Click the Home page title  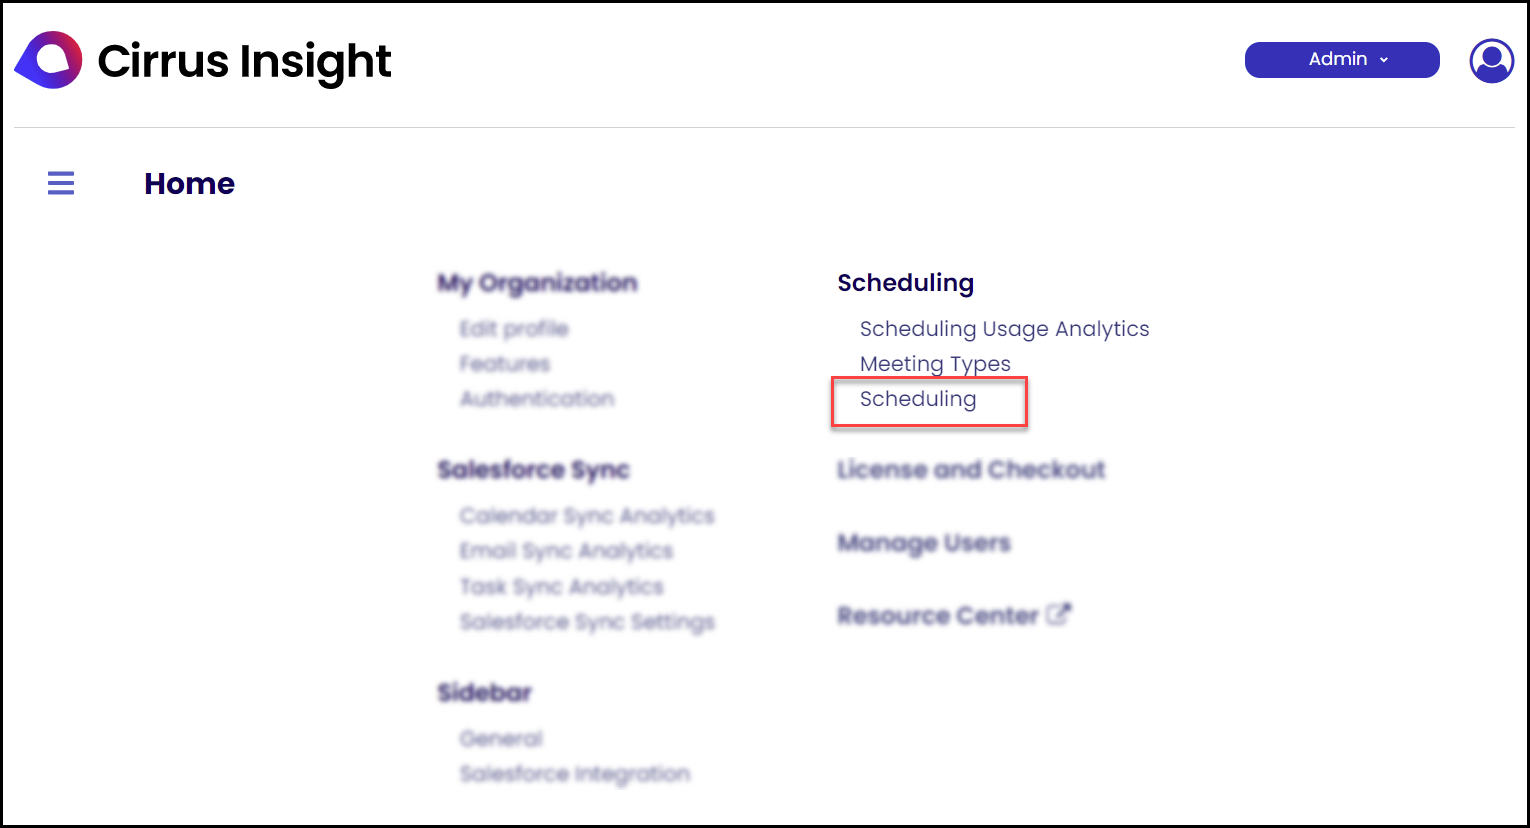point(189,183)
